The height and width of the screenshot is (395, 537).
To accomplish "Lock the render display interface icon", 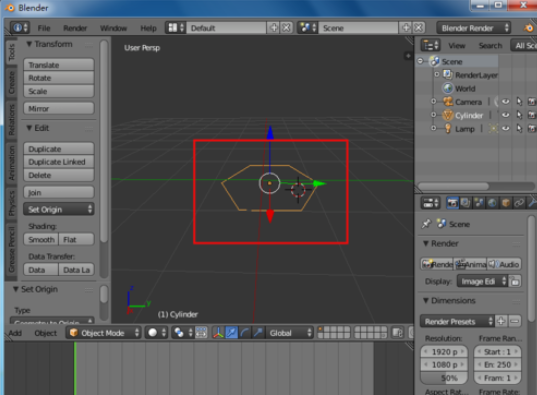I will click(x=514, y=281).
